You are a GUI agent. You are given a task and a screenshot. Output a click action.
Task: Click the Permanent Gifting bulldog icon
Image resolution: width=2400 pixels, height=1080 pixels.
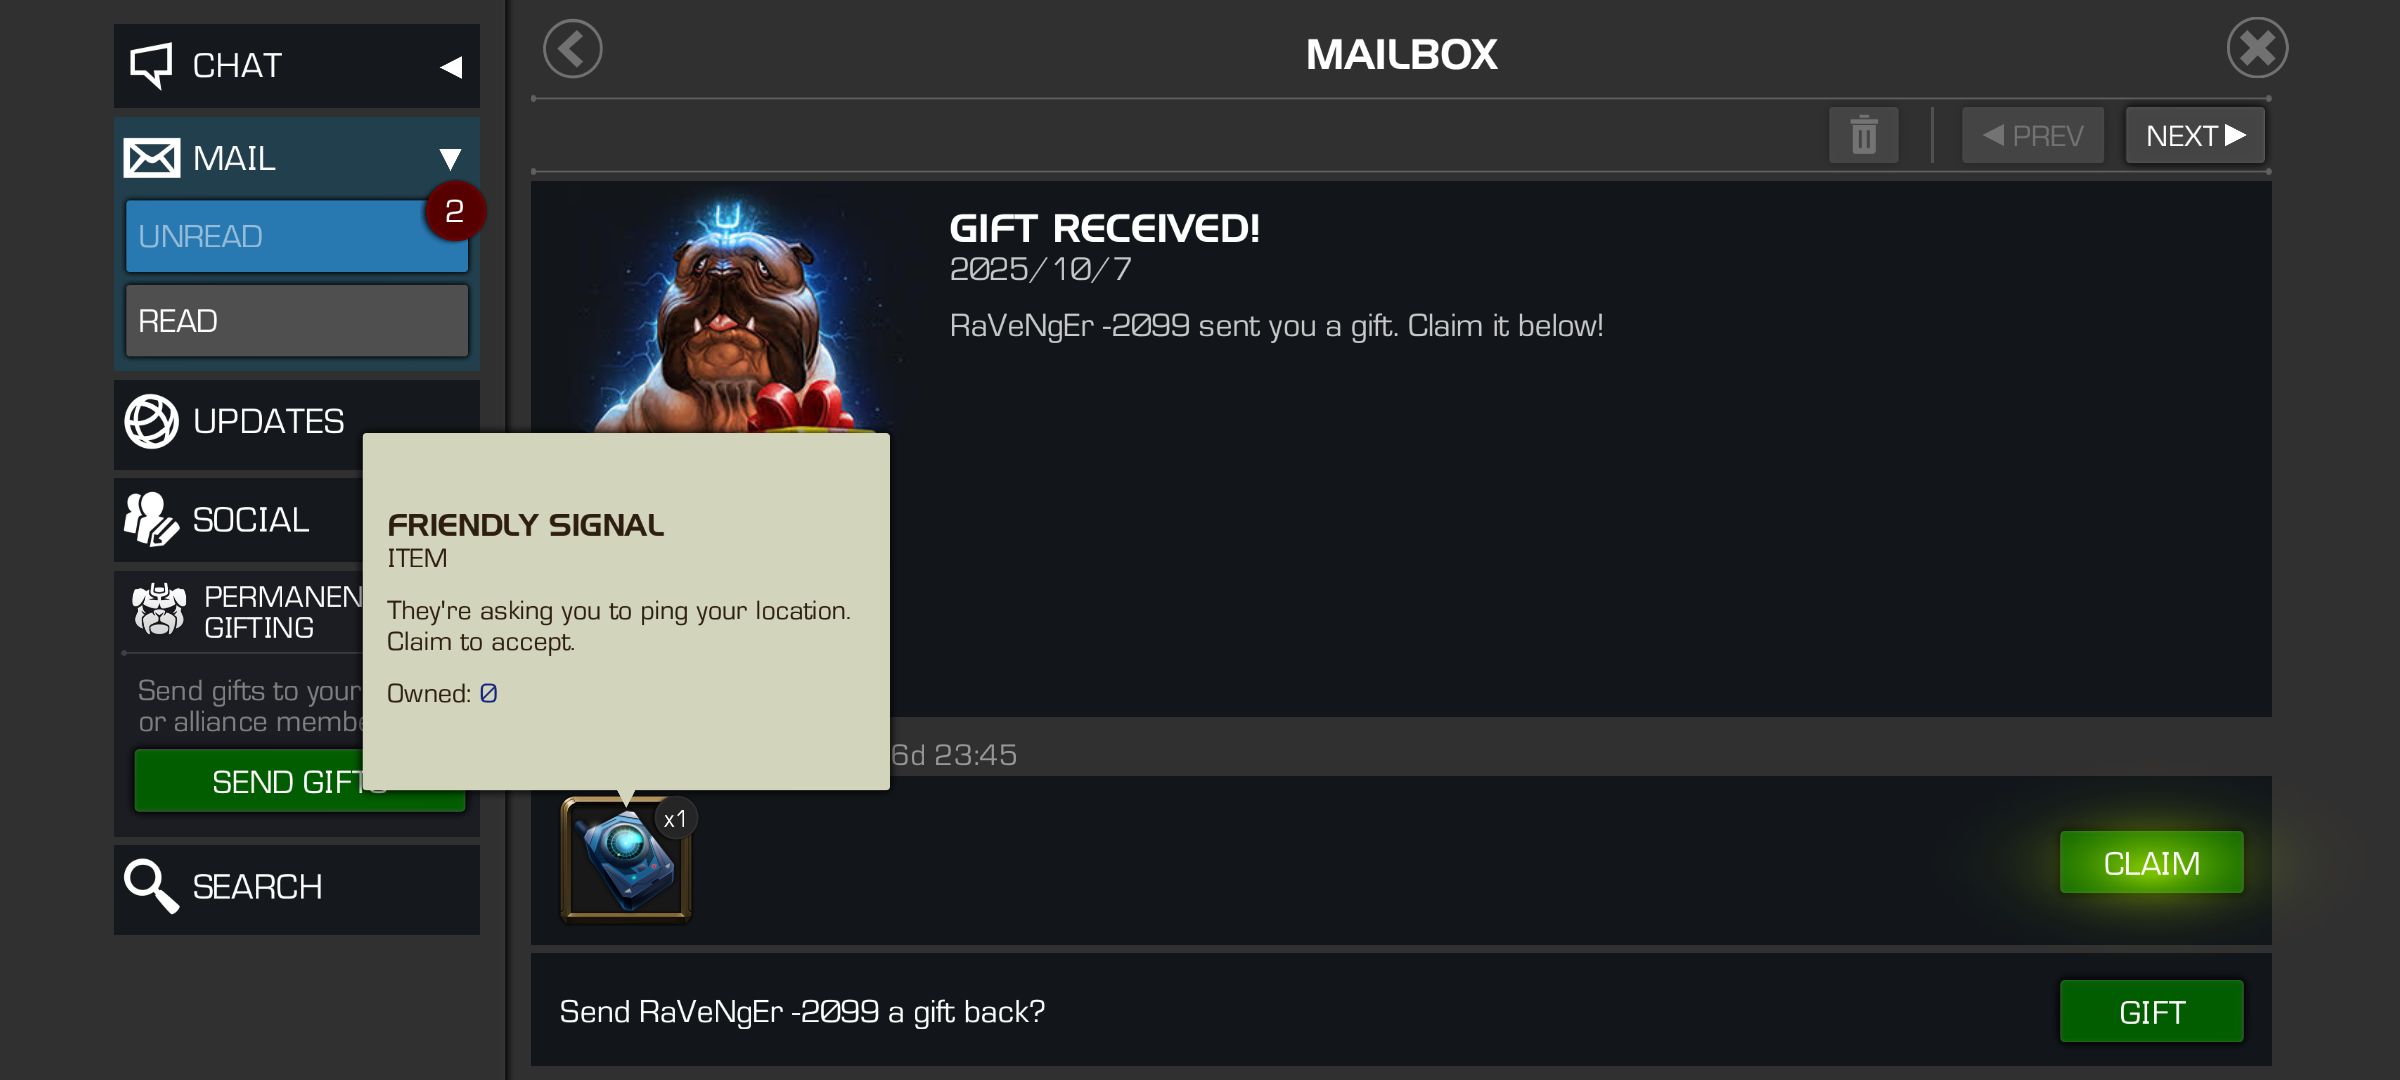(159, 610)
